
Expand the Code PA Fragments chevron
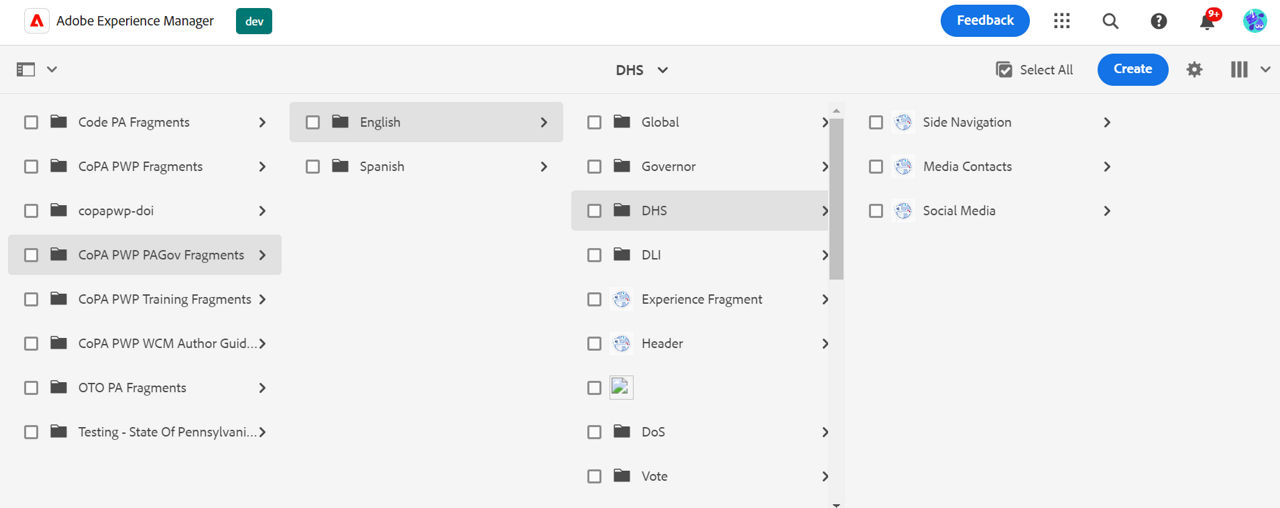(x=262, y=122)
